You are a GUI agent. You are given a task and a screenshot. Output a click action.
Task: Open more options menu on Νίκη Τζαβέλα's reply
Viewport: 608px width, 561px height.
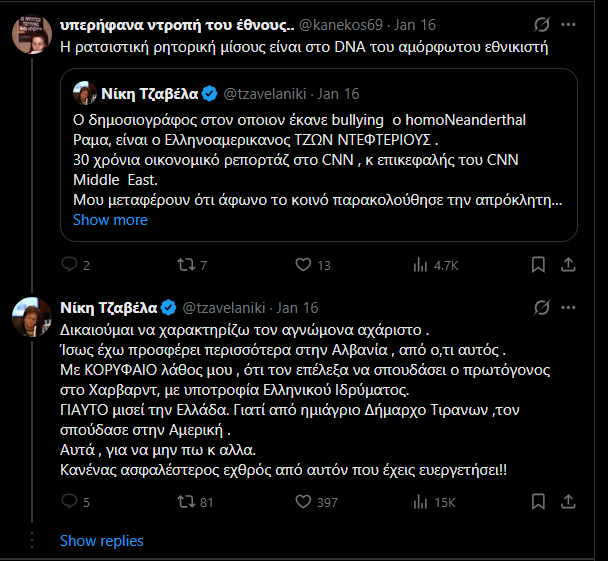[568, 307]
